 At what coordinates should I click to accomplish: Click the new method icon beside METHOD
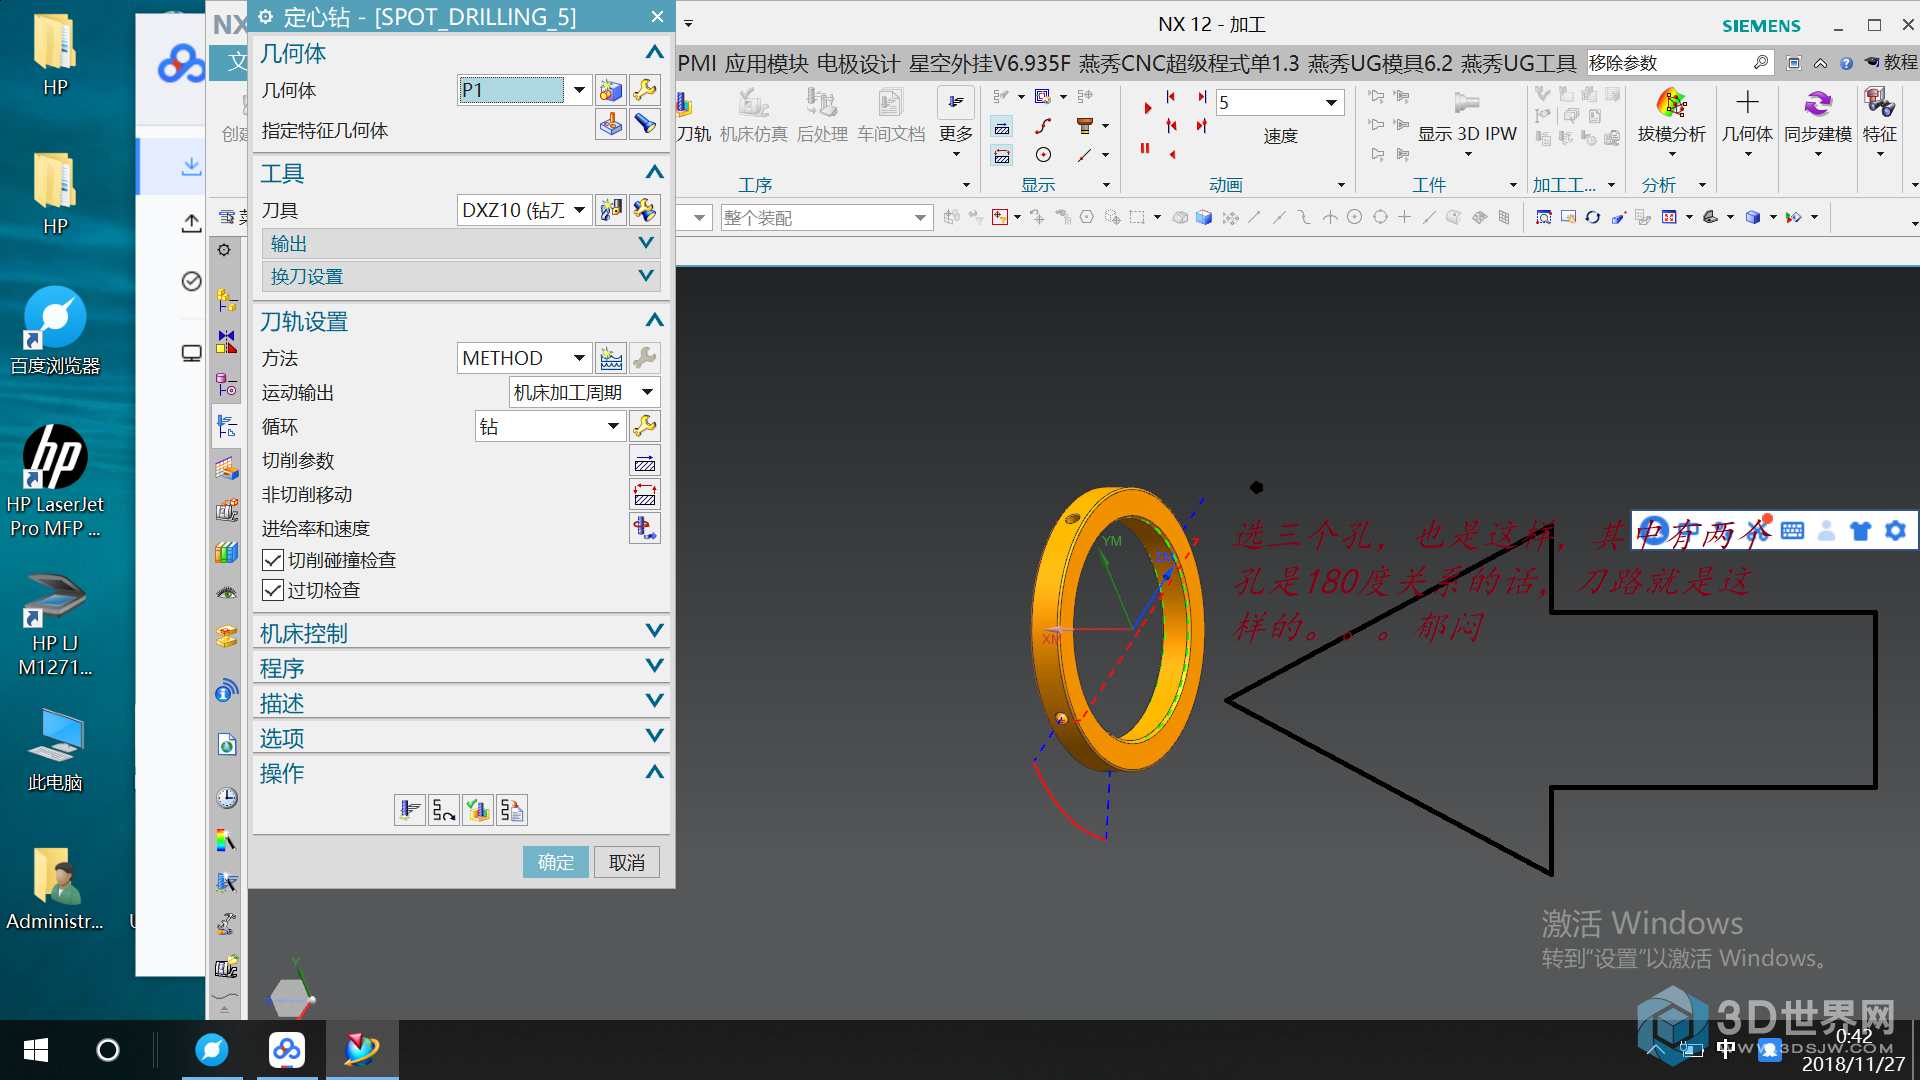611,358
